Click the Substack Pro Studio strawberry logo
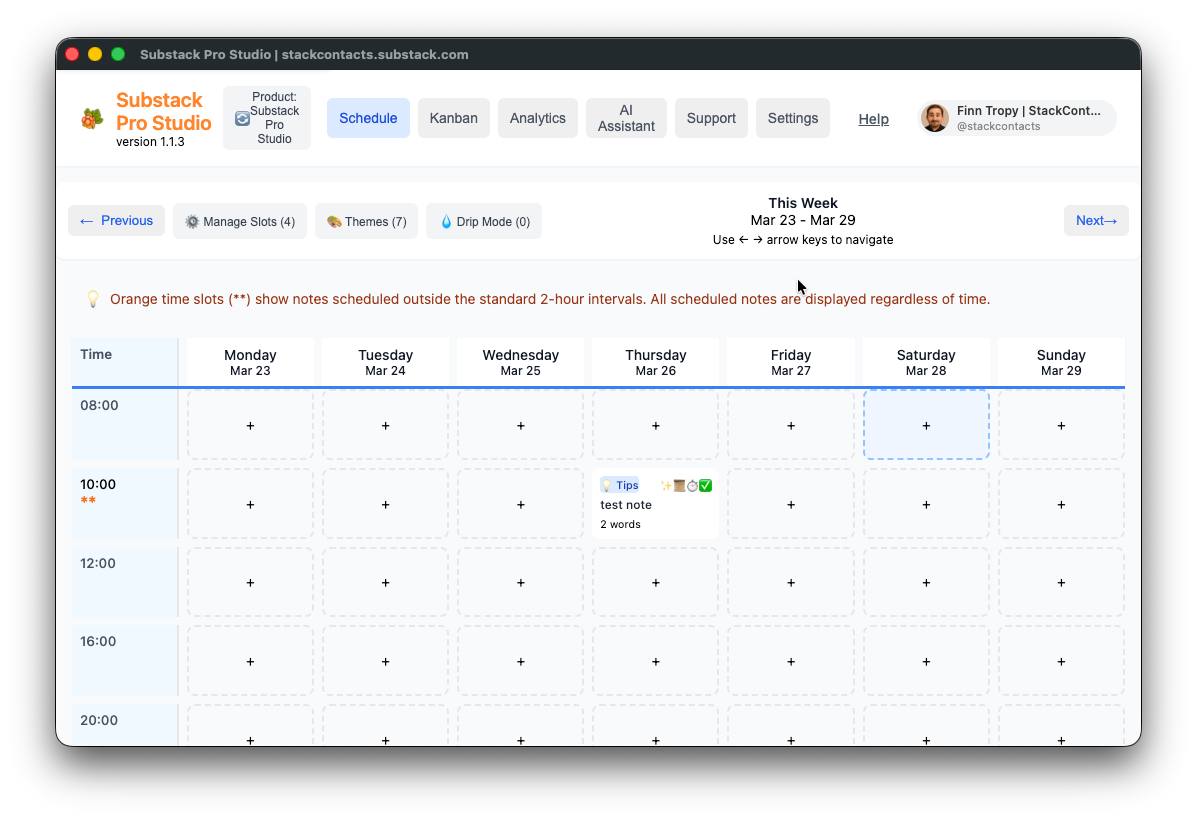Image resolution: width=1197 pixels, height=820 pixels. tap(92, 118)
